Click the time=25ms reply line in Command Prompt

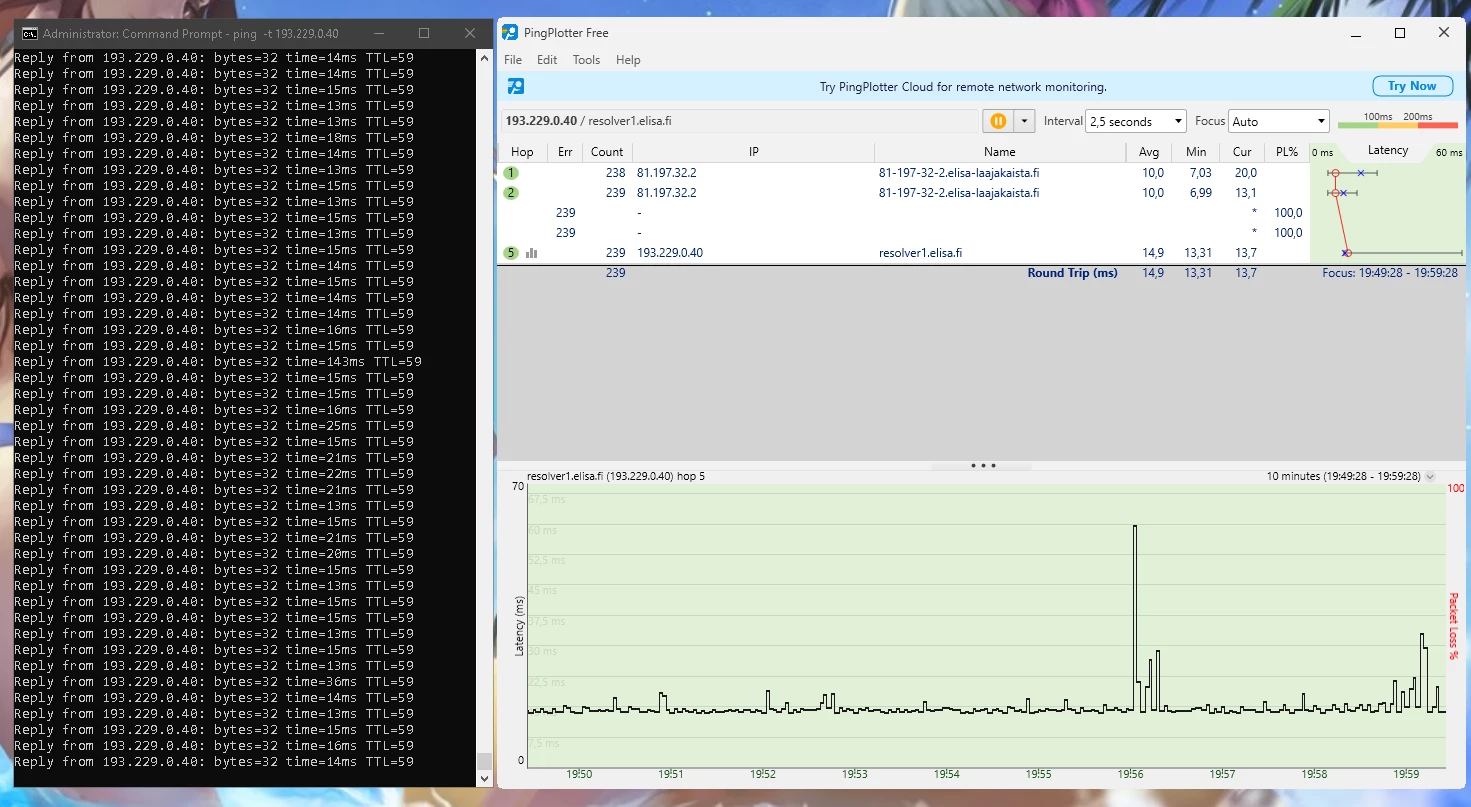[214, 425]
